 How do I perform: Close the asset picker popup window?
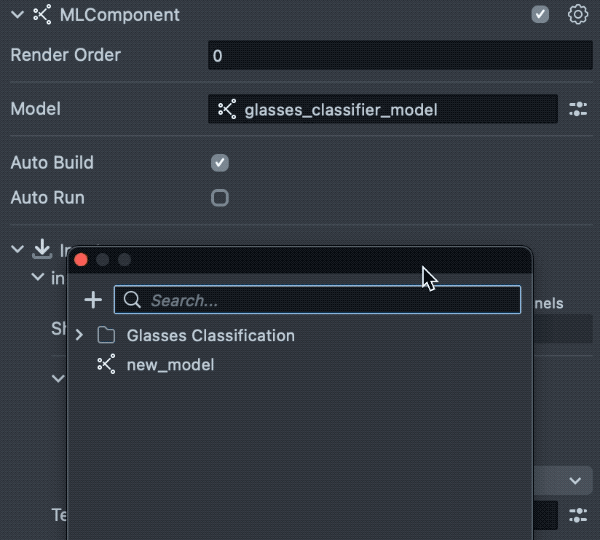(82, 260)
